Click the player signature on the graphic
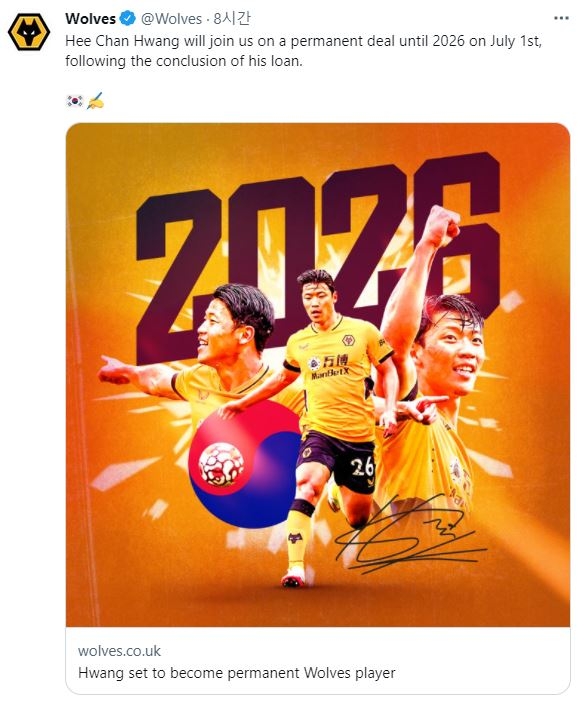Screen dimensions: 585x703 point(409,535)
